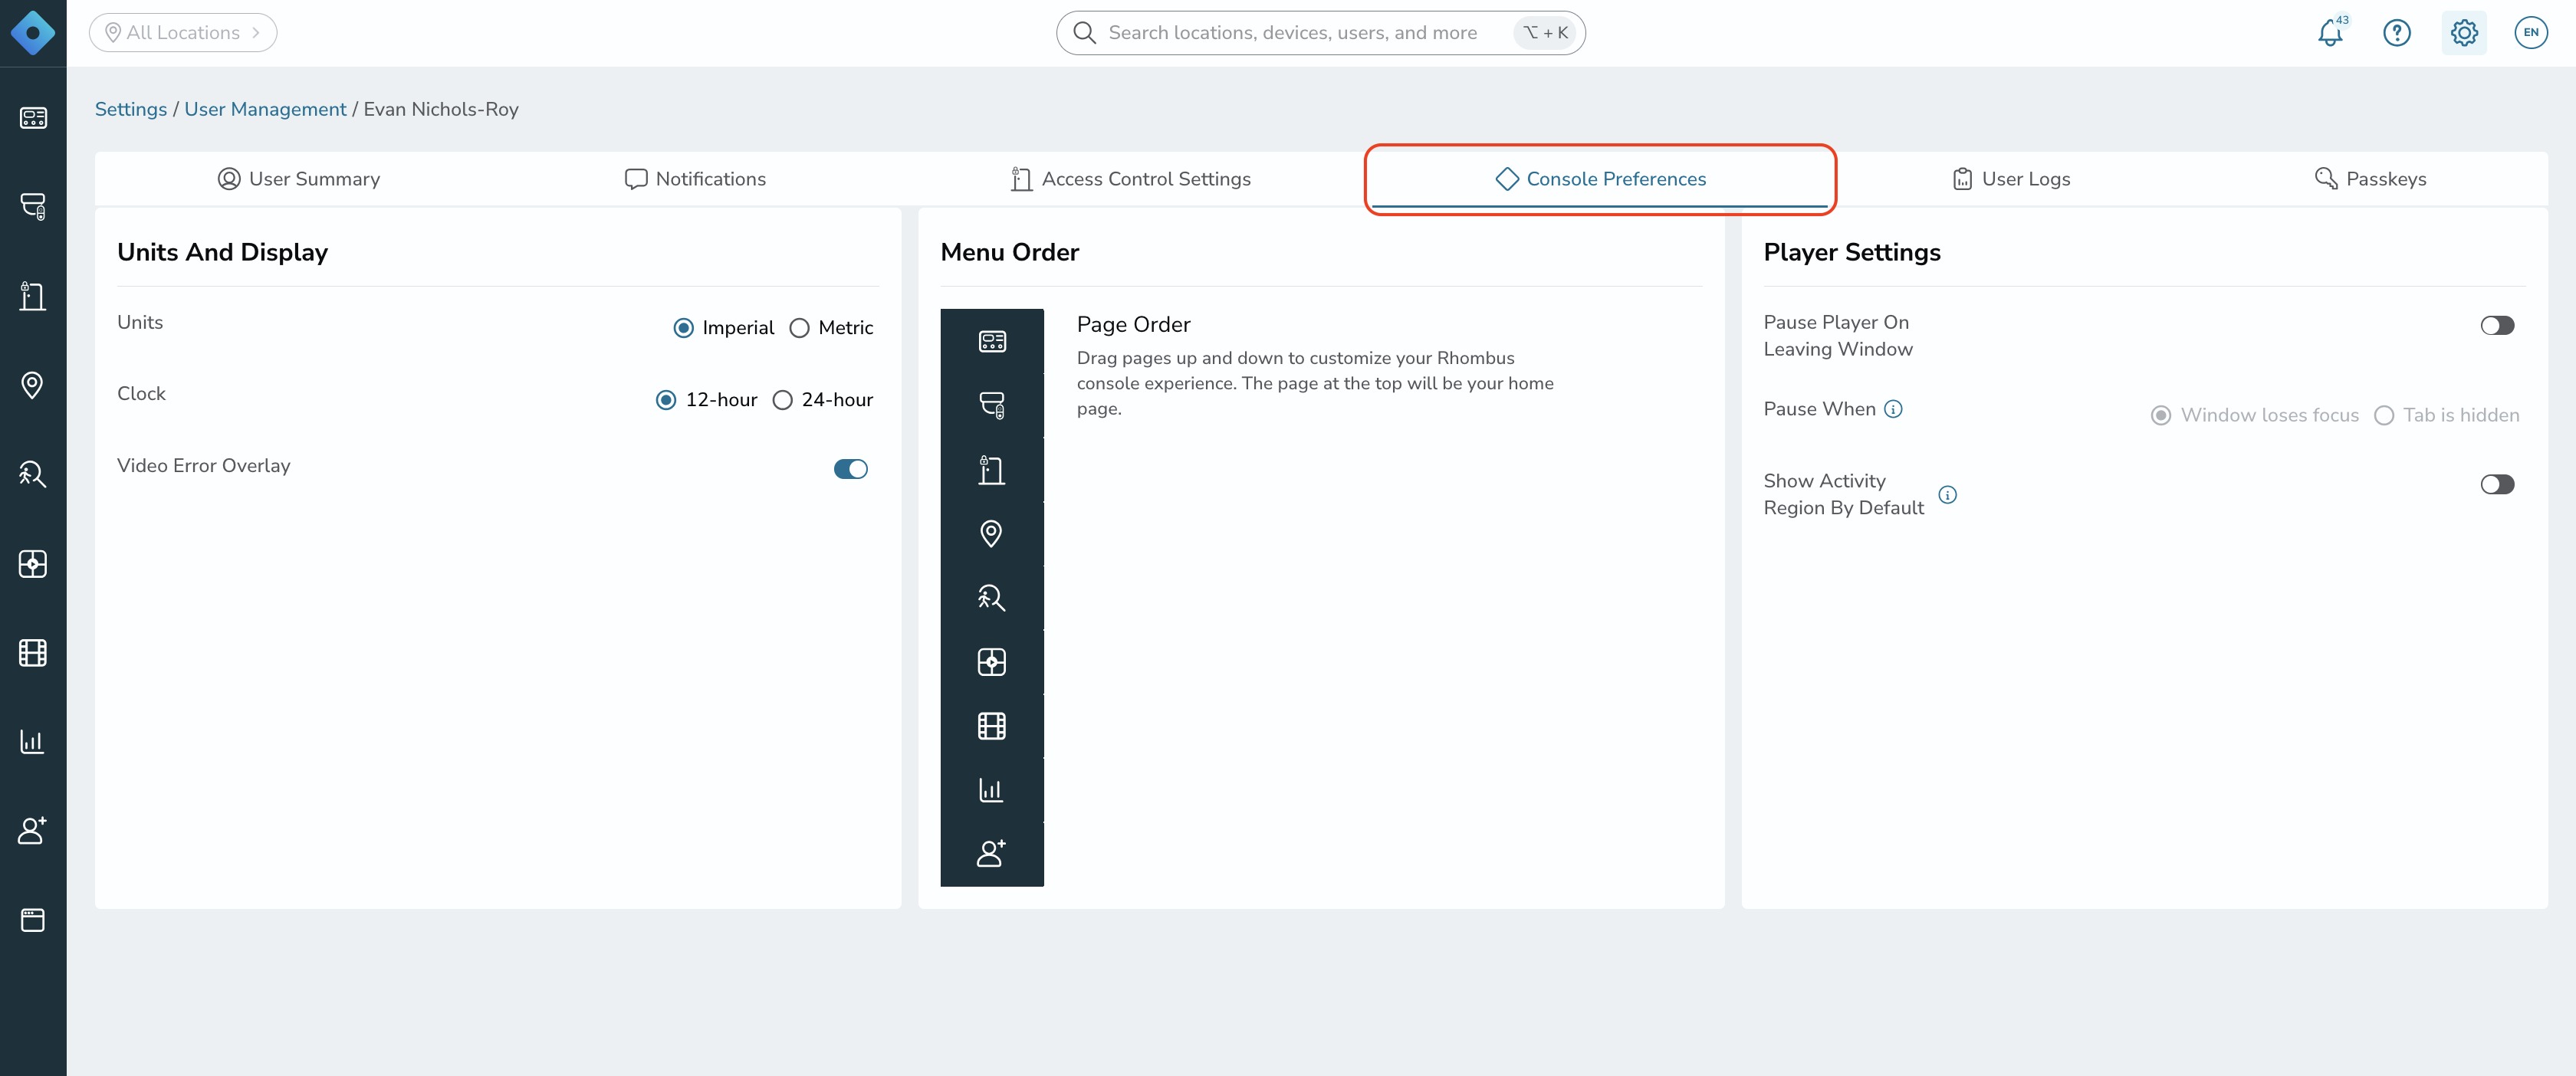The height and width of the screenshot is (1076, 2576).
Task: Switch to Notifications tab
Action: point(695,179)
